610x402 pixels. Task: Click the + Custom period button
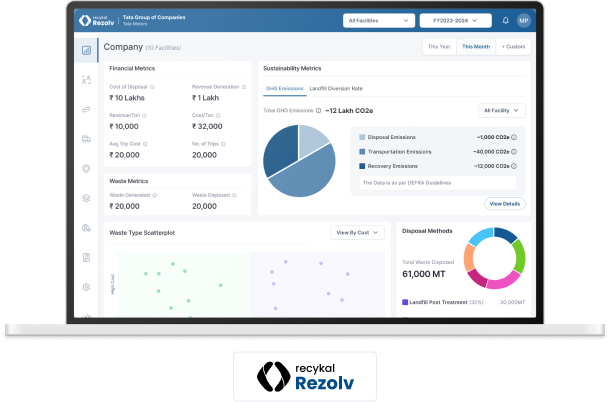tap(514, 47)
